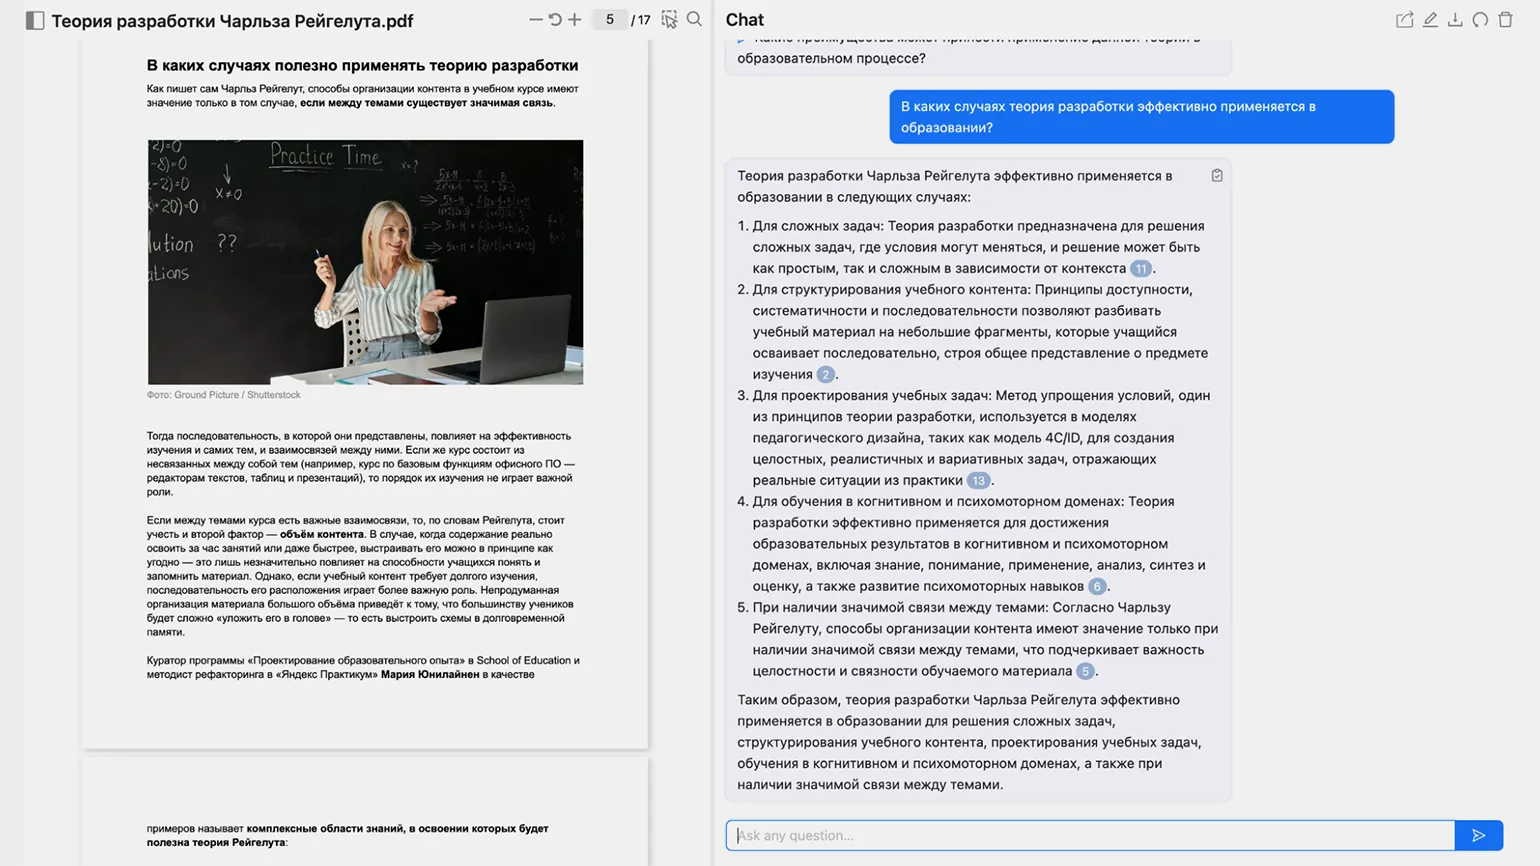Reset the PDF zoom level

tap(555, 19)
